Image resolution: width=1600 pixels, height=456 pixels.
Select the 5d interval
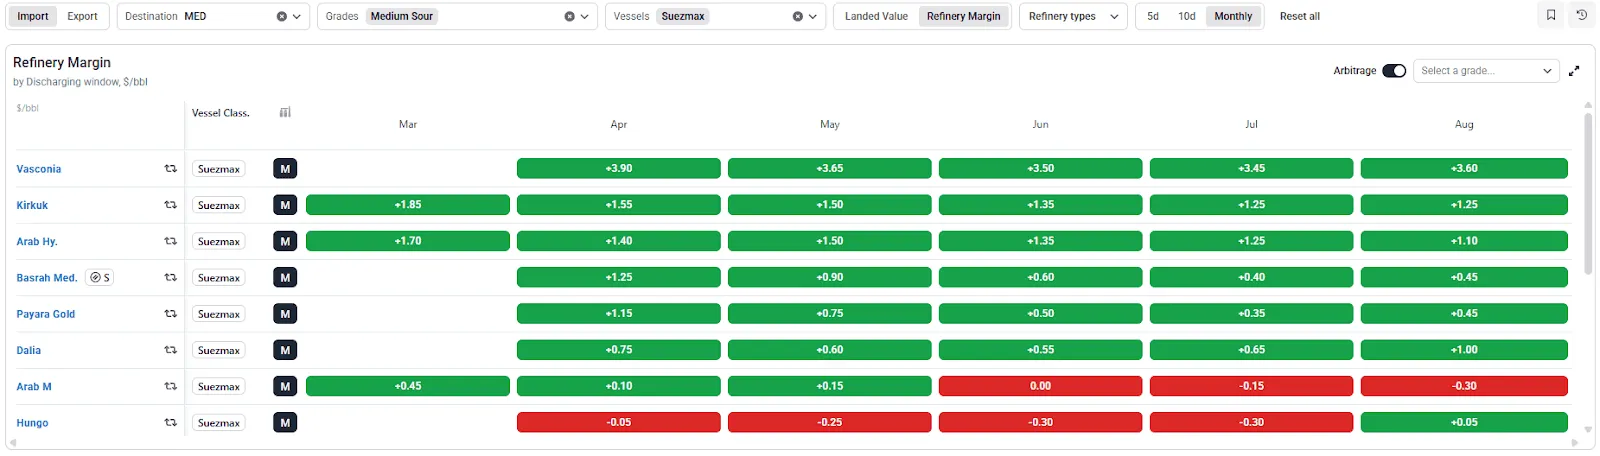coord(1153,16)
